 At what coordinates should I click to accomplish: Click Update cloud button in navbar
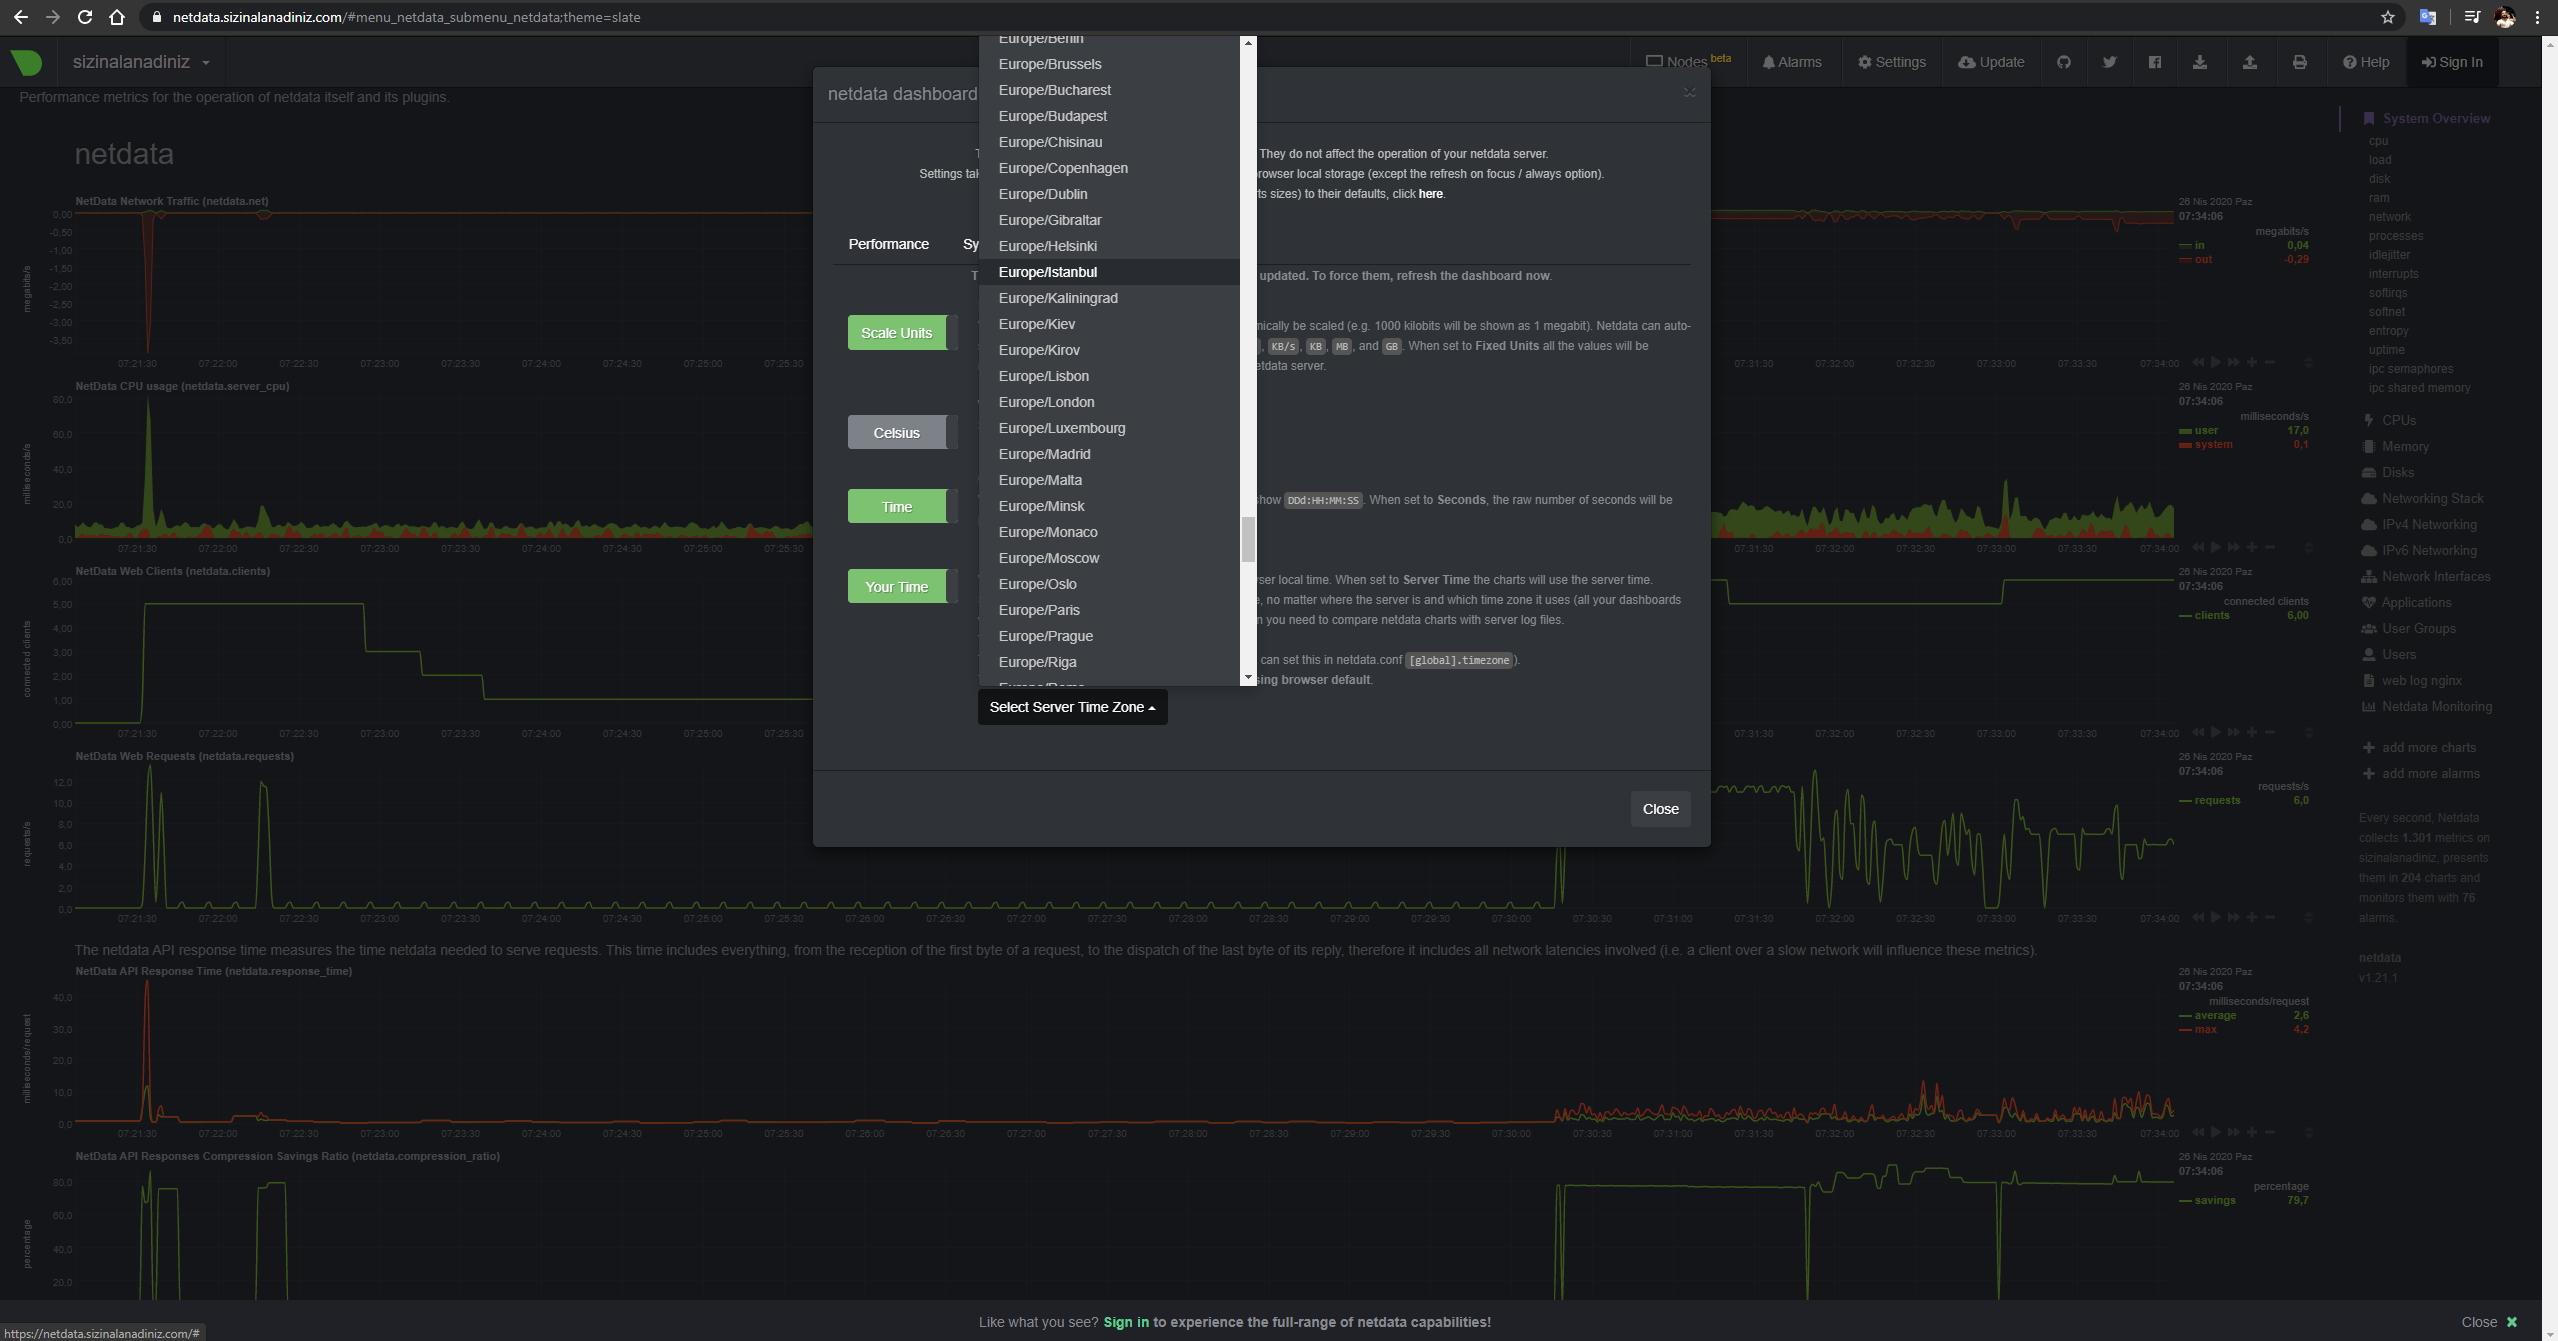tap(1990, 62)
